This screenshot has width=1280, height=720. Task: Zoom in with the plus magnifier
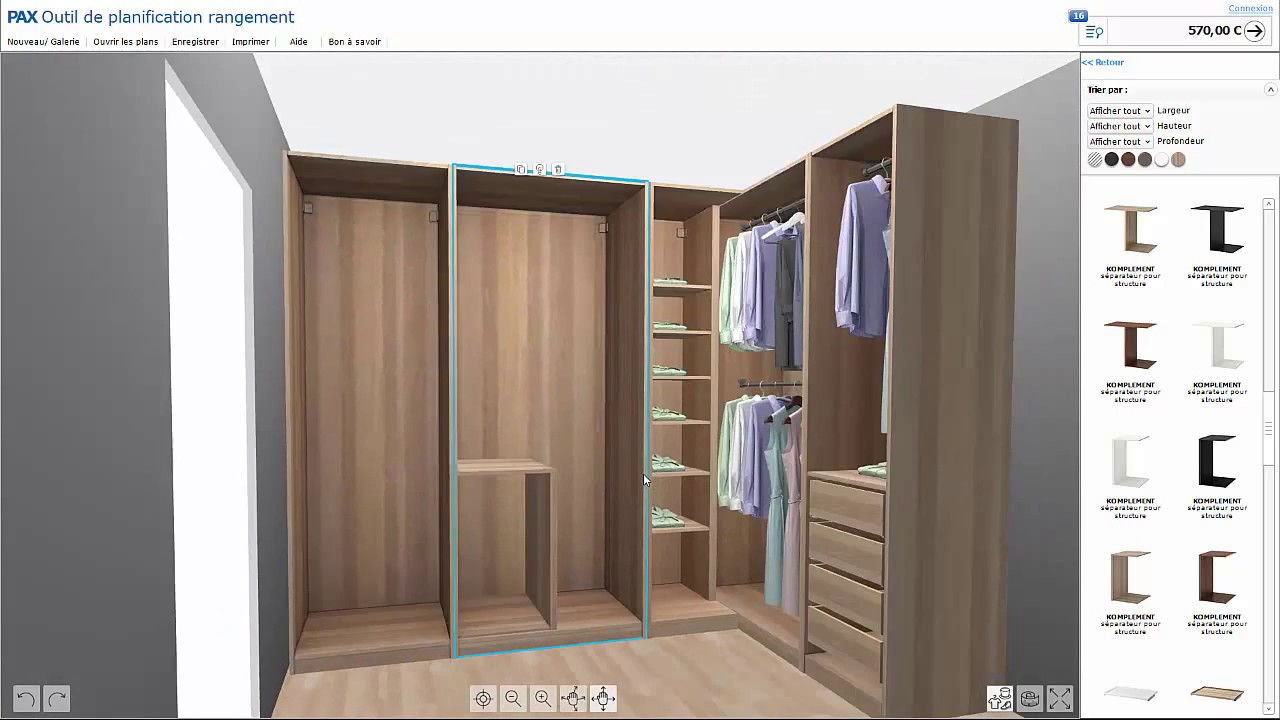coord(543,699)
